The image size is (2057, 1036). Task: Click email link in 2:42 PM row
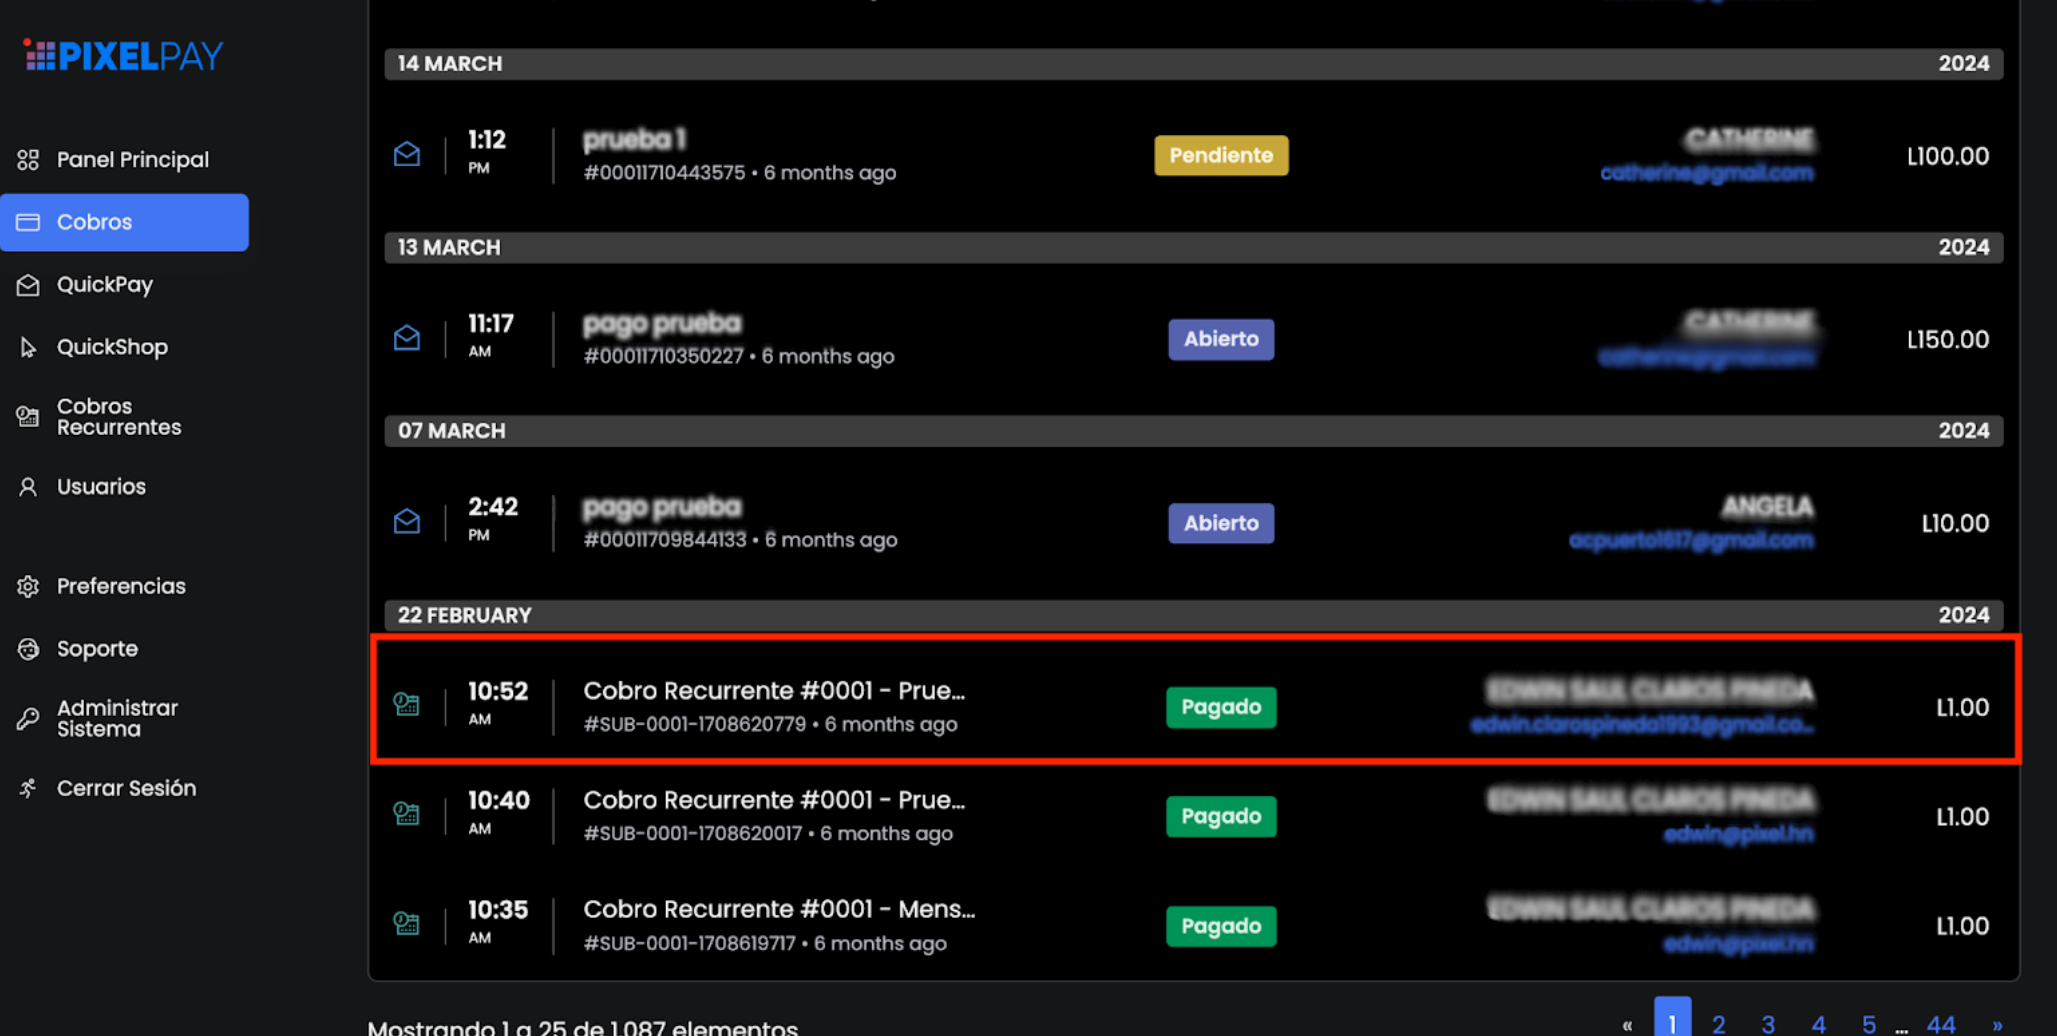(1691, 540)
